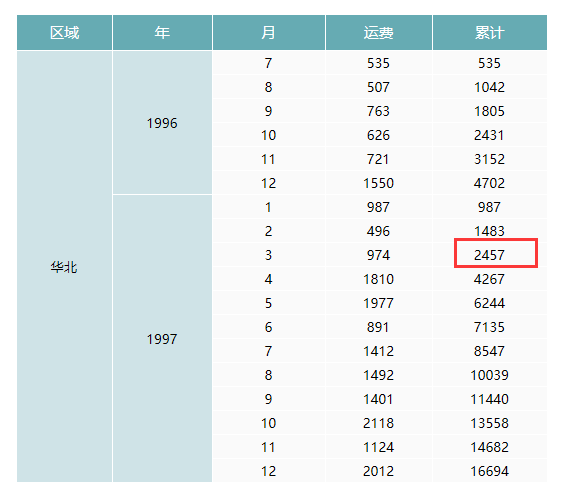This screenshot has height=497, width=573.
Task: Select the 1997 year cell
Action: click(x=162, y=339)
